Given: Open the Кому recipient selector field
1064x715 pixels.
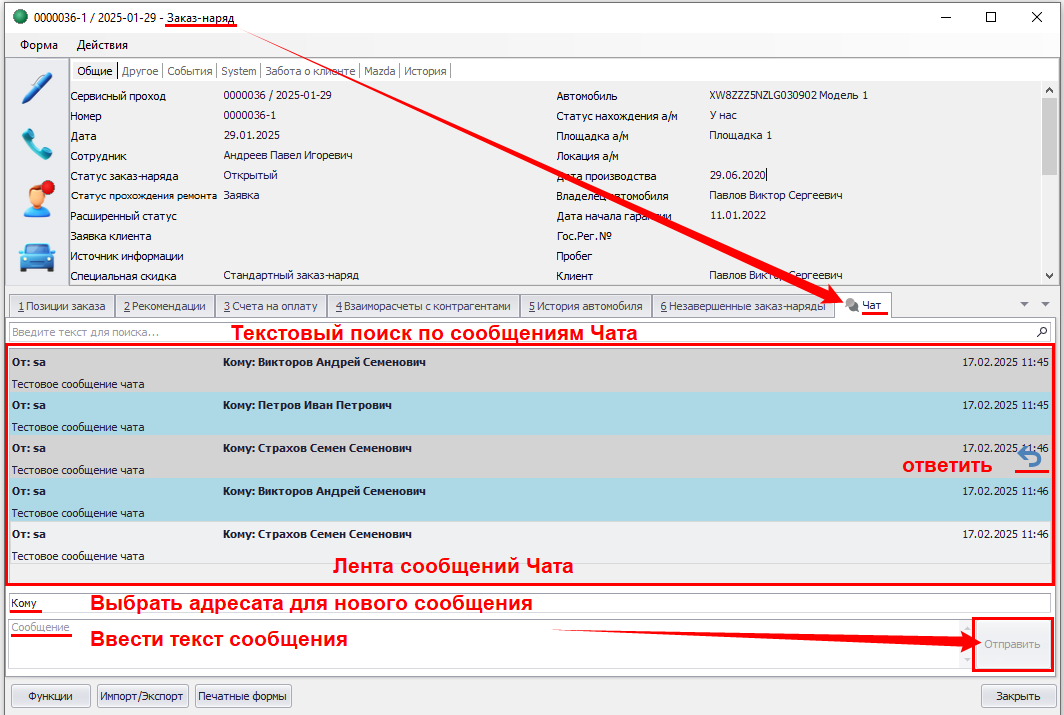Looking at the screenshot, I should coord(530,603).
